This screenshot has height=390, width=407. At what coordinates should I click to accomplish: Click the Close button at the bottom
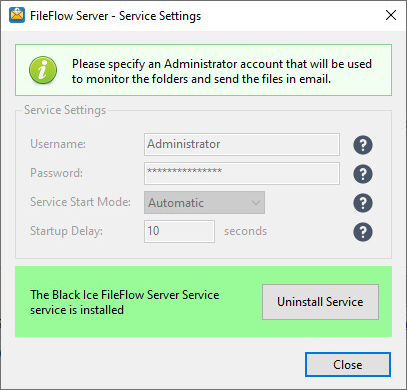pos(348,365)
